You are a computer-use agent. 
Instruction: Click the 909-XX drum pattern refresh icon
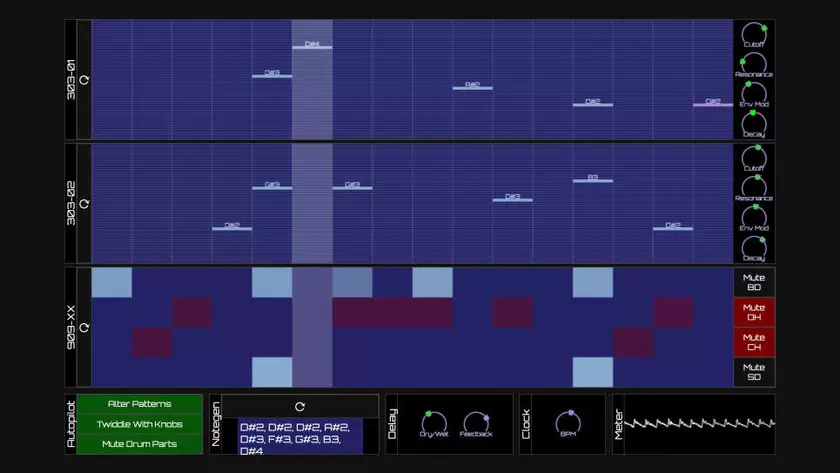[x=84, y=327]
